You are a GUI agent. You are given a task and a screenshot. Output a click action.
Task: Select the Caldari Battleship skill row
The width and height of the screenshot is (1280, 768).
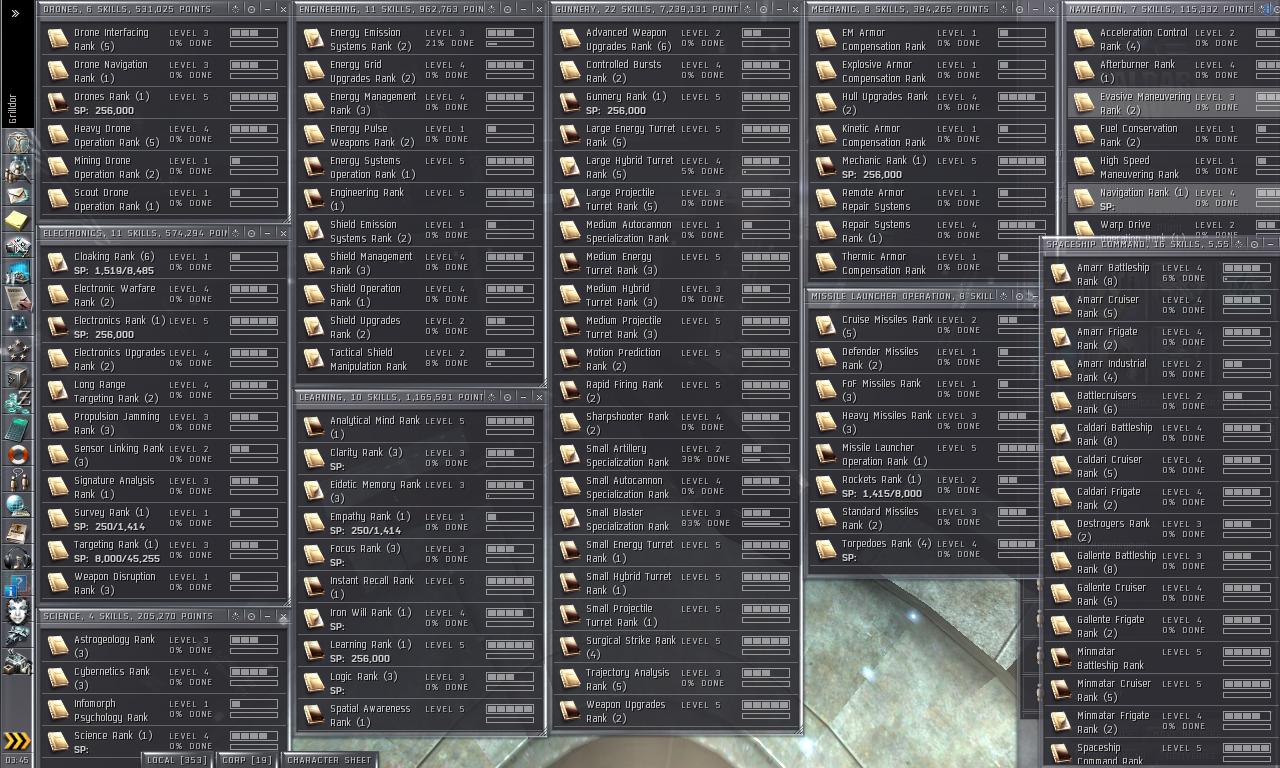(x=1161, y=434)
